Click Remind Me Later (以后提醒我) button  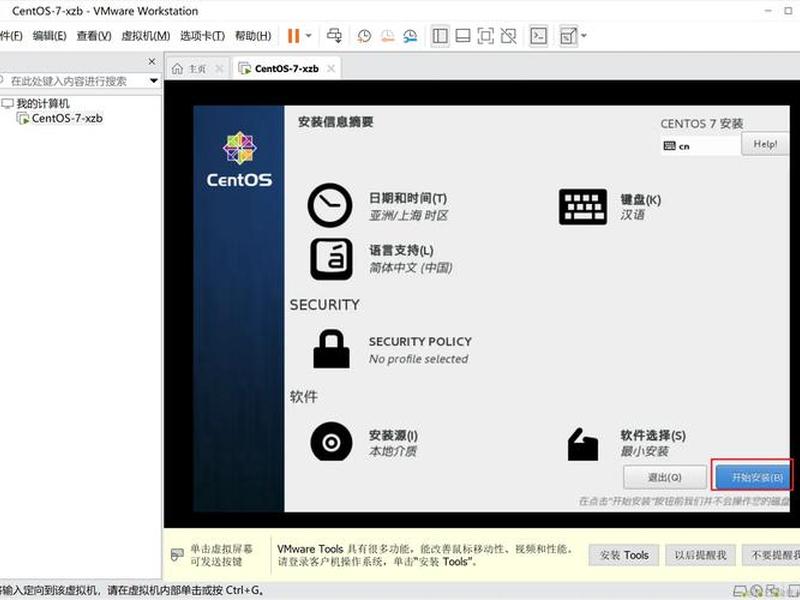click(700, 555)
